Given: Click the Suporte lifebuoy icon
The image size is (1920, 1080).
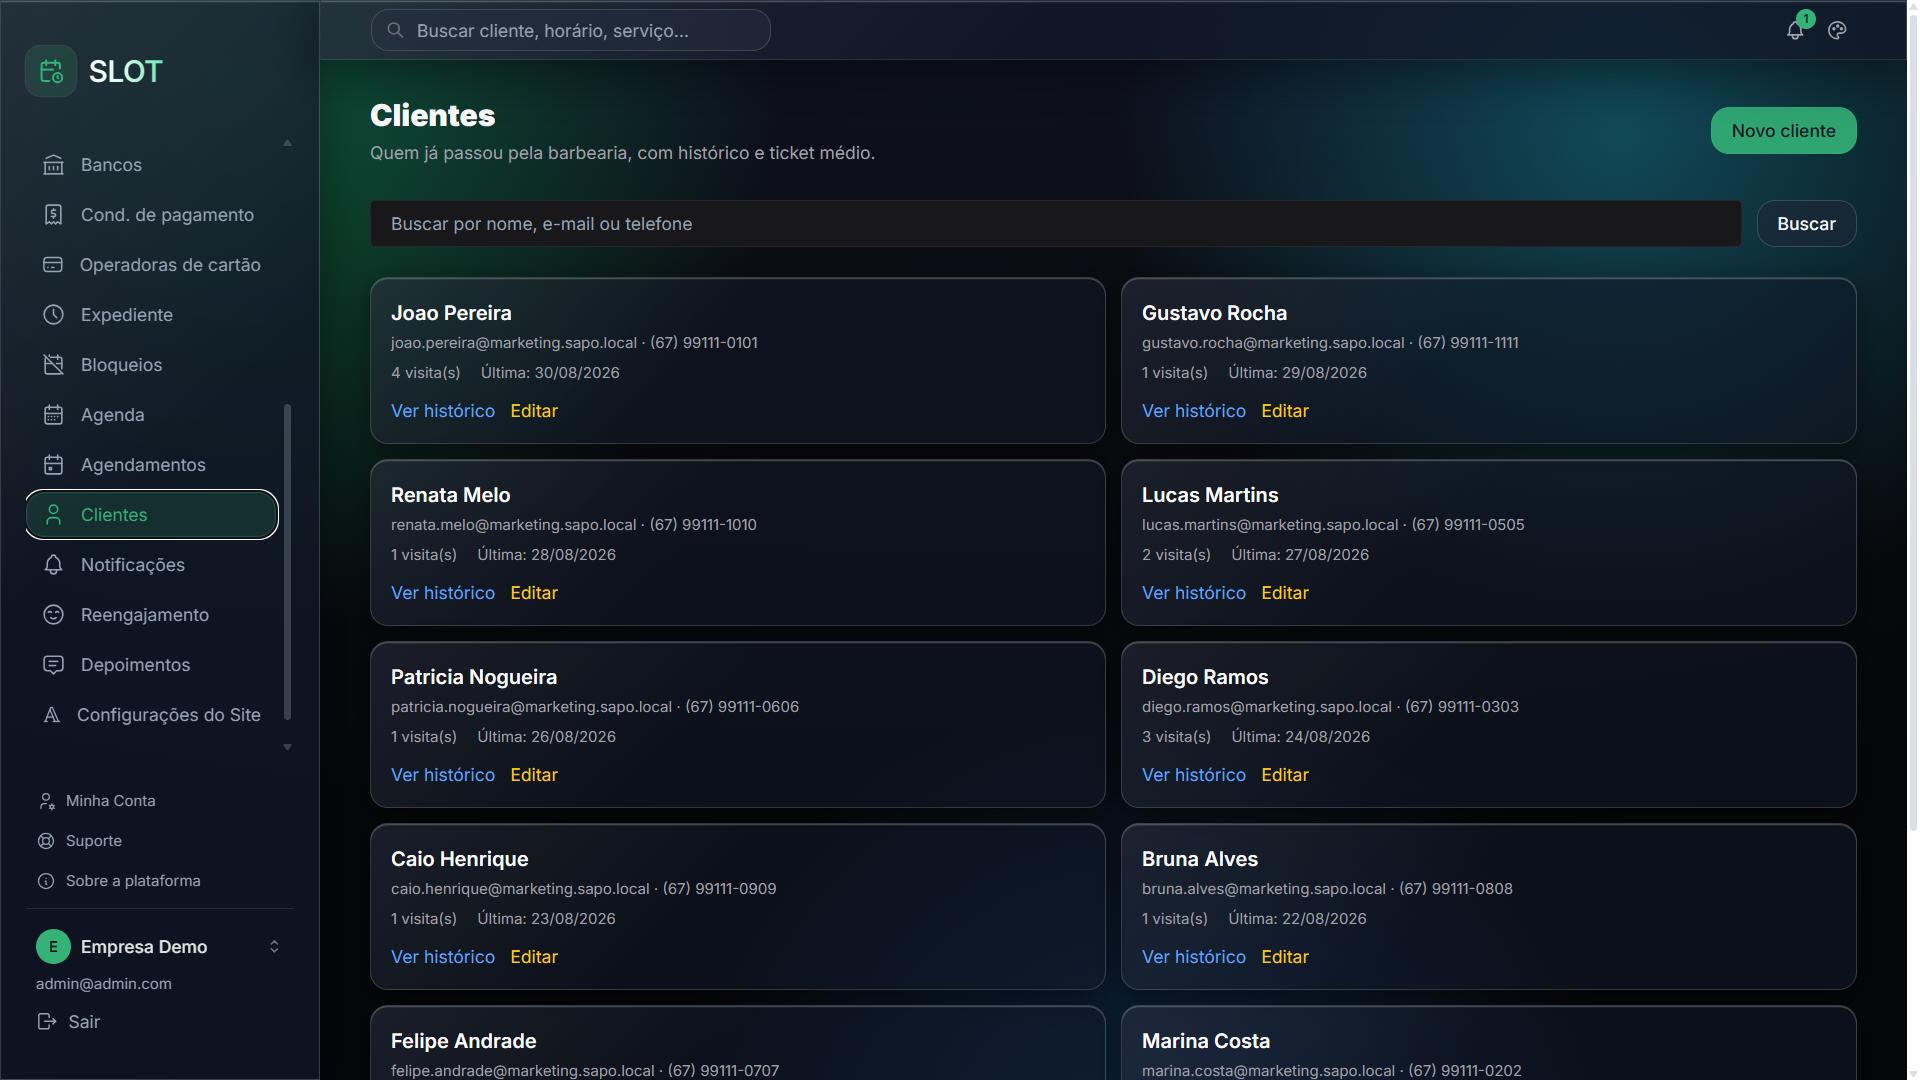Looking at the screenshot, I should click(46, 841).
